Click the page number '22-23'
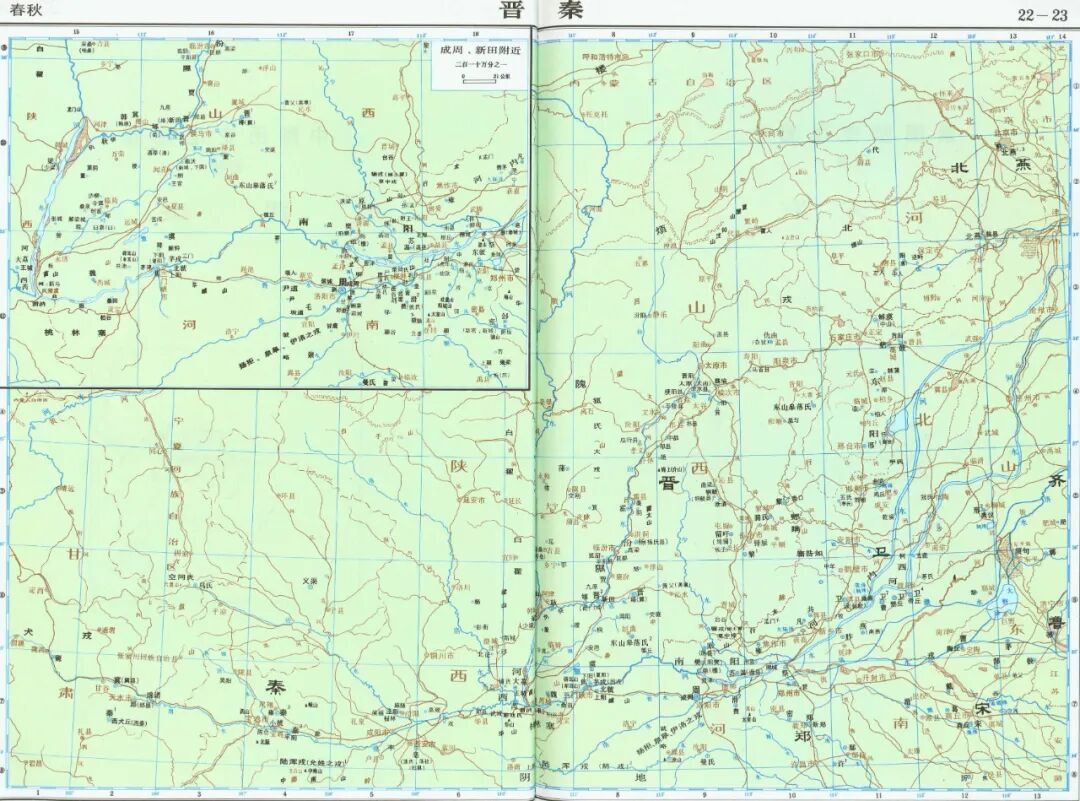This screenshot has height=801, width=1080. point(1042,16)
